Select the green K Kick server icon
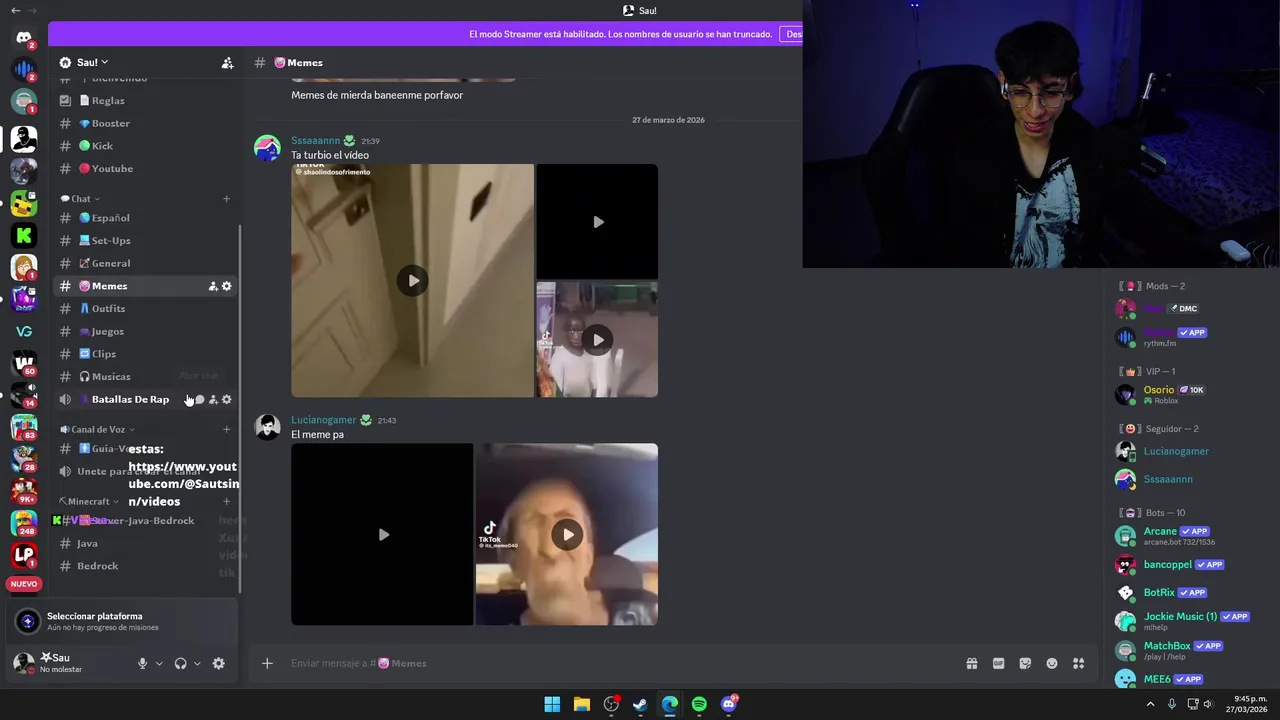Image resolution: width=1280 pixels, height=720 pixels. 24,236
